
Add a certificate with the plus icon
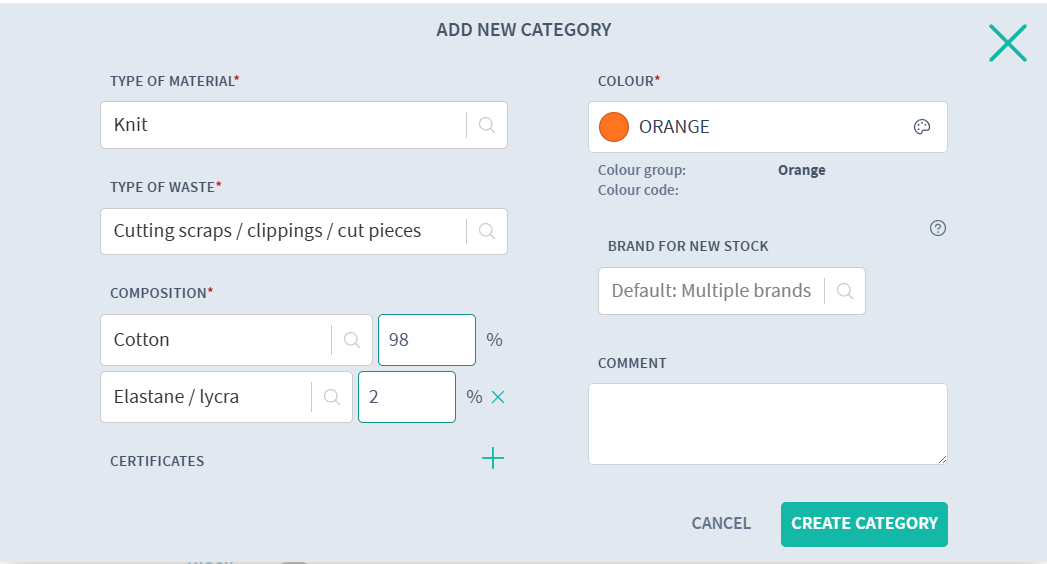pyautogui.click(x=493, y=459)
